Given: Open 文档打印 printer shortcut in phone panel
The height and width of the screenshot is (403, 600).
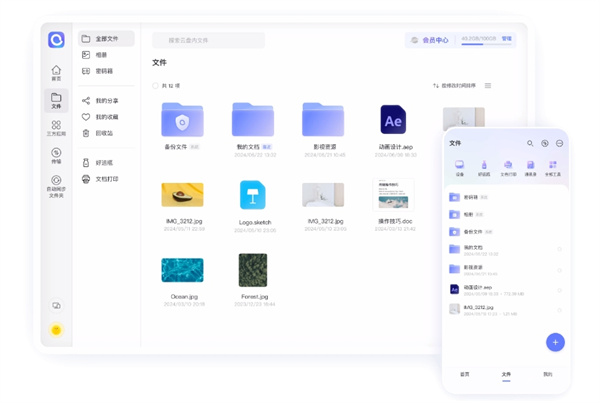Looking at the screenshot, I should (x=508, y=168).
